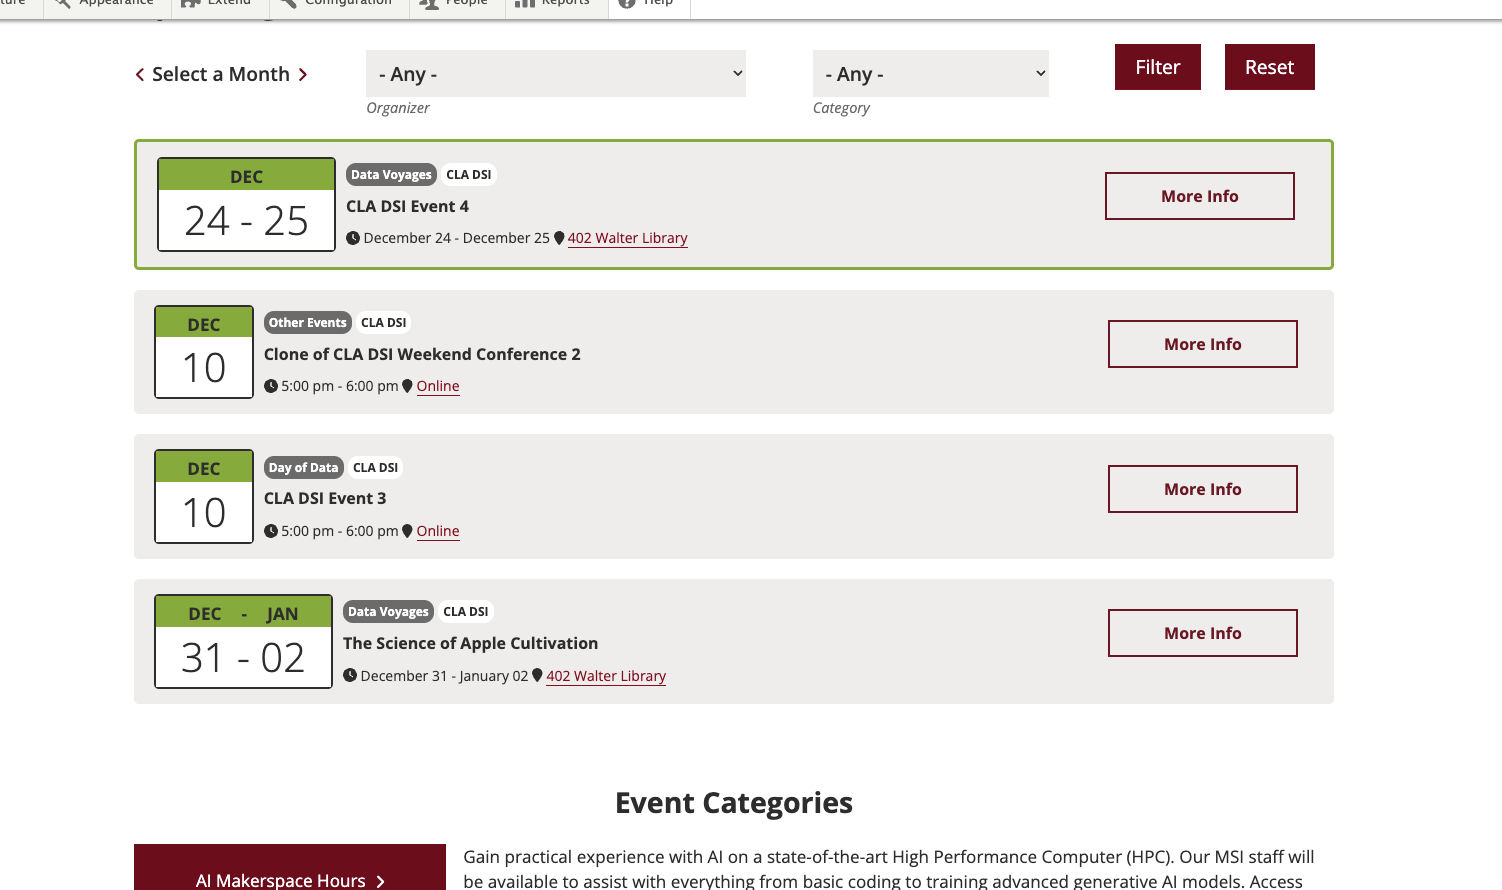Click the Reports bar chart icon
This screenshot has height=890, width=1502.
[x=525, y=3]
